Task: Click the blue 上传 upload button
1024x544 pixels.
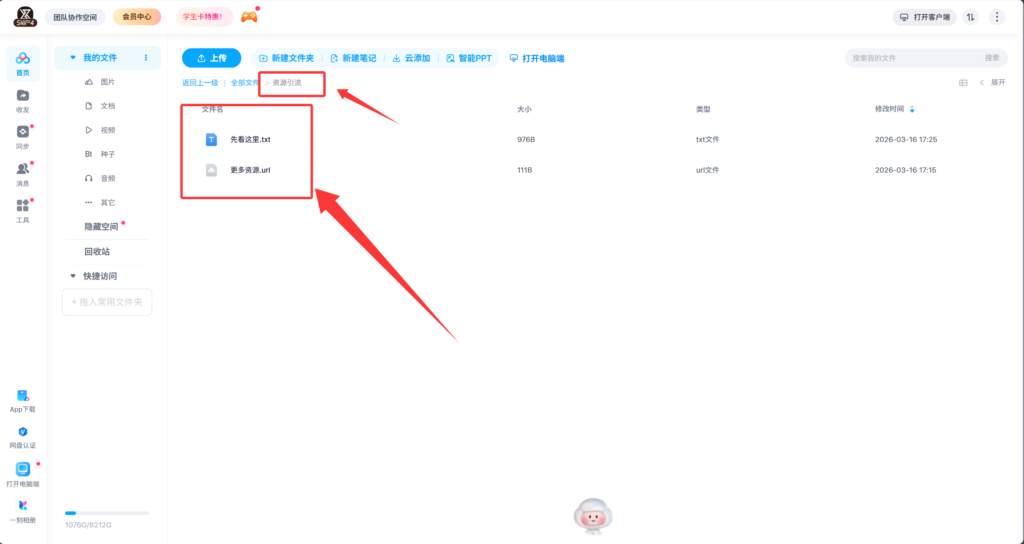Action: pyautogui.click(x=211, y=58)
